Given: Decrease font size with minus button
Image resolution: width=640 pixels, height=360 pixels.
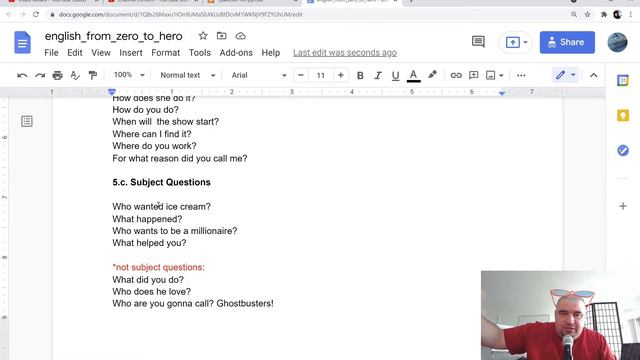Looking at the screenshot, I should [301, 76].
